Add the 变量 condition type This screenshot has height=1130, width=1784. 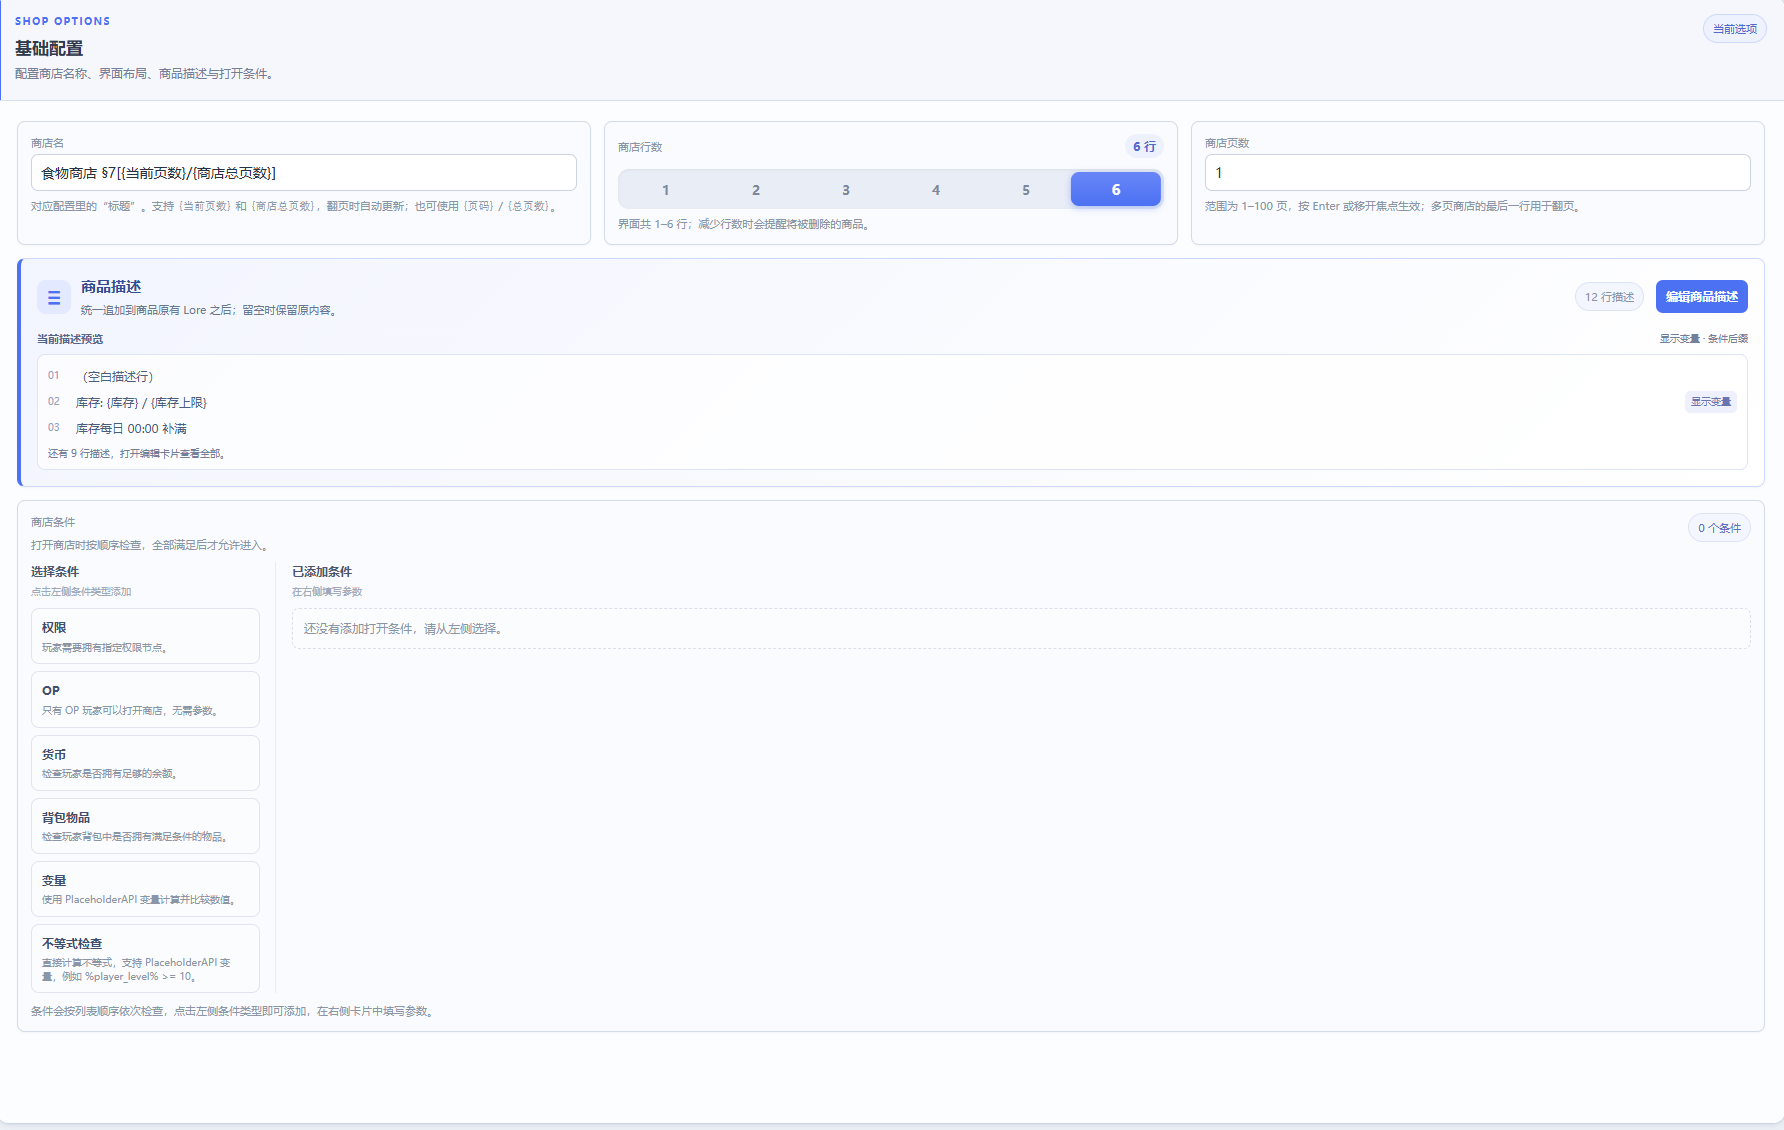coord(145,889)
